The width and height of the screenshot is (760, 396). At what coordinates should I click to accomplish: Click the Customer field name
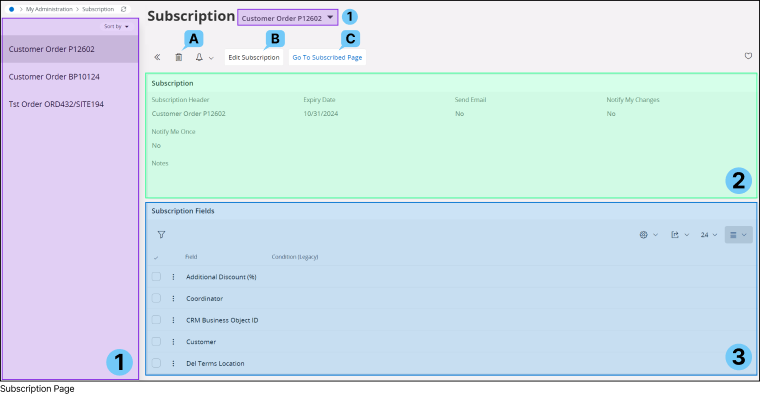point(201,342)
